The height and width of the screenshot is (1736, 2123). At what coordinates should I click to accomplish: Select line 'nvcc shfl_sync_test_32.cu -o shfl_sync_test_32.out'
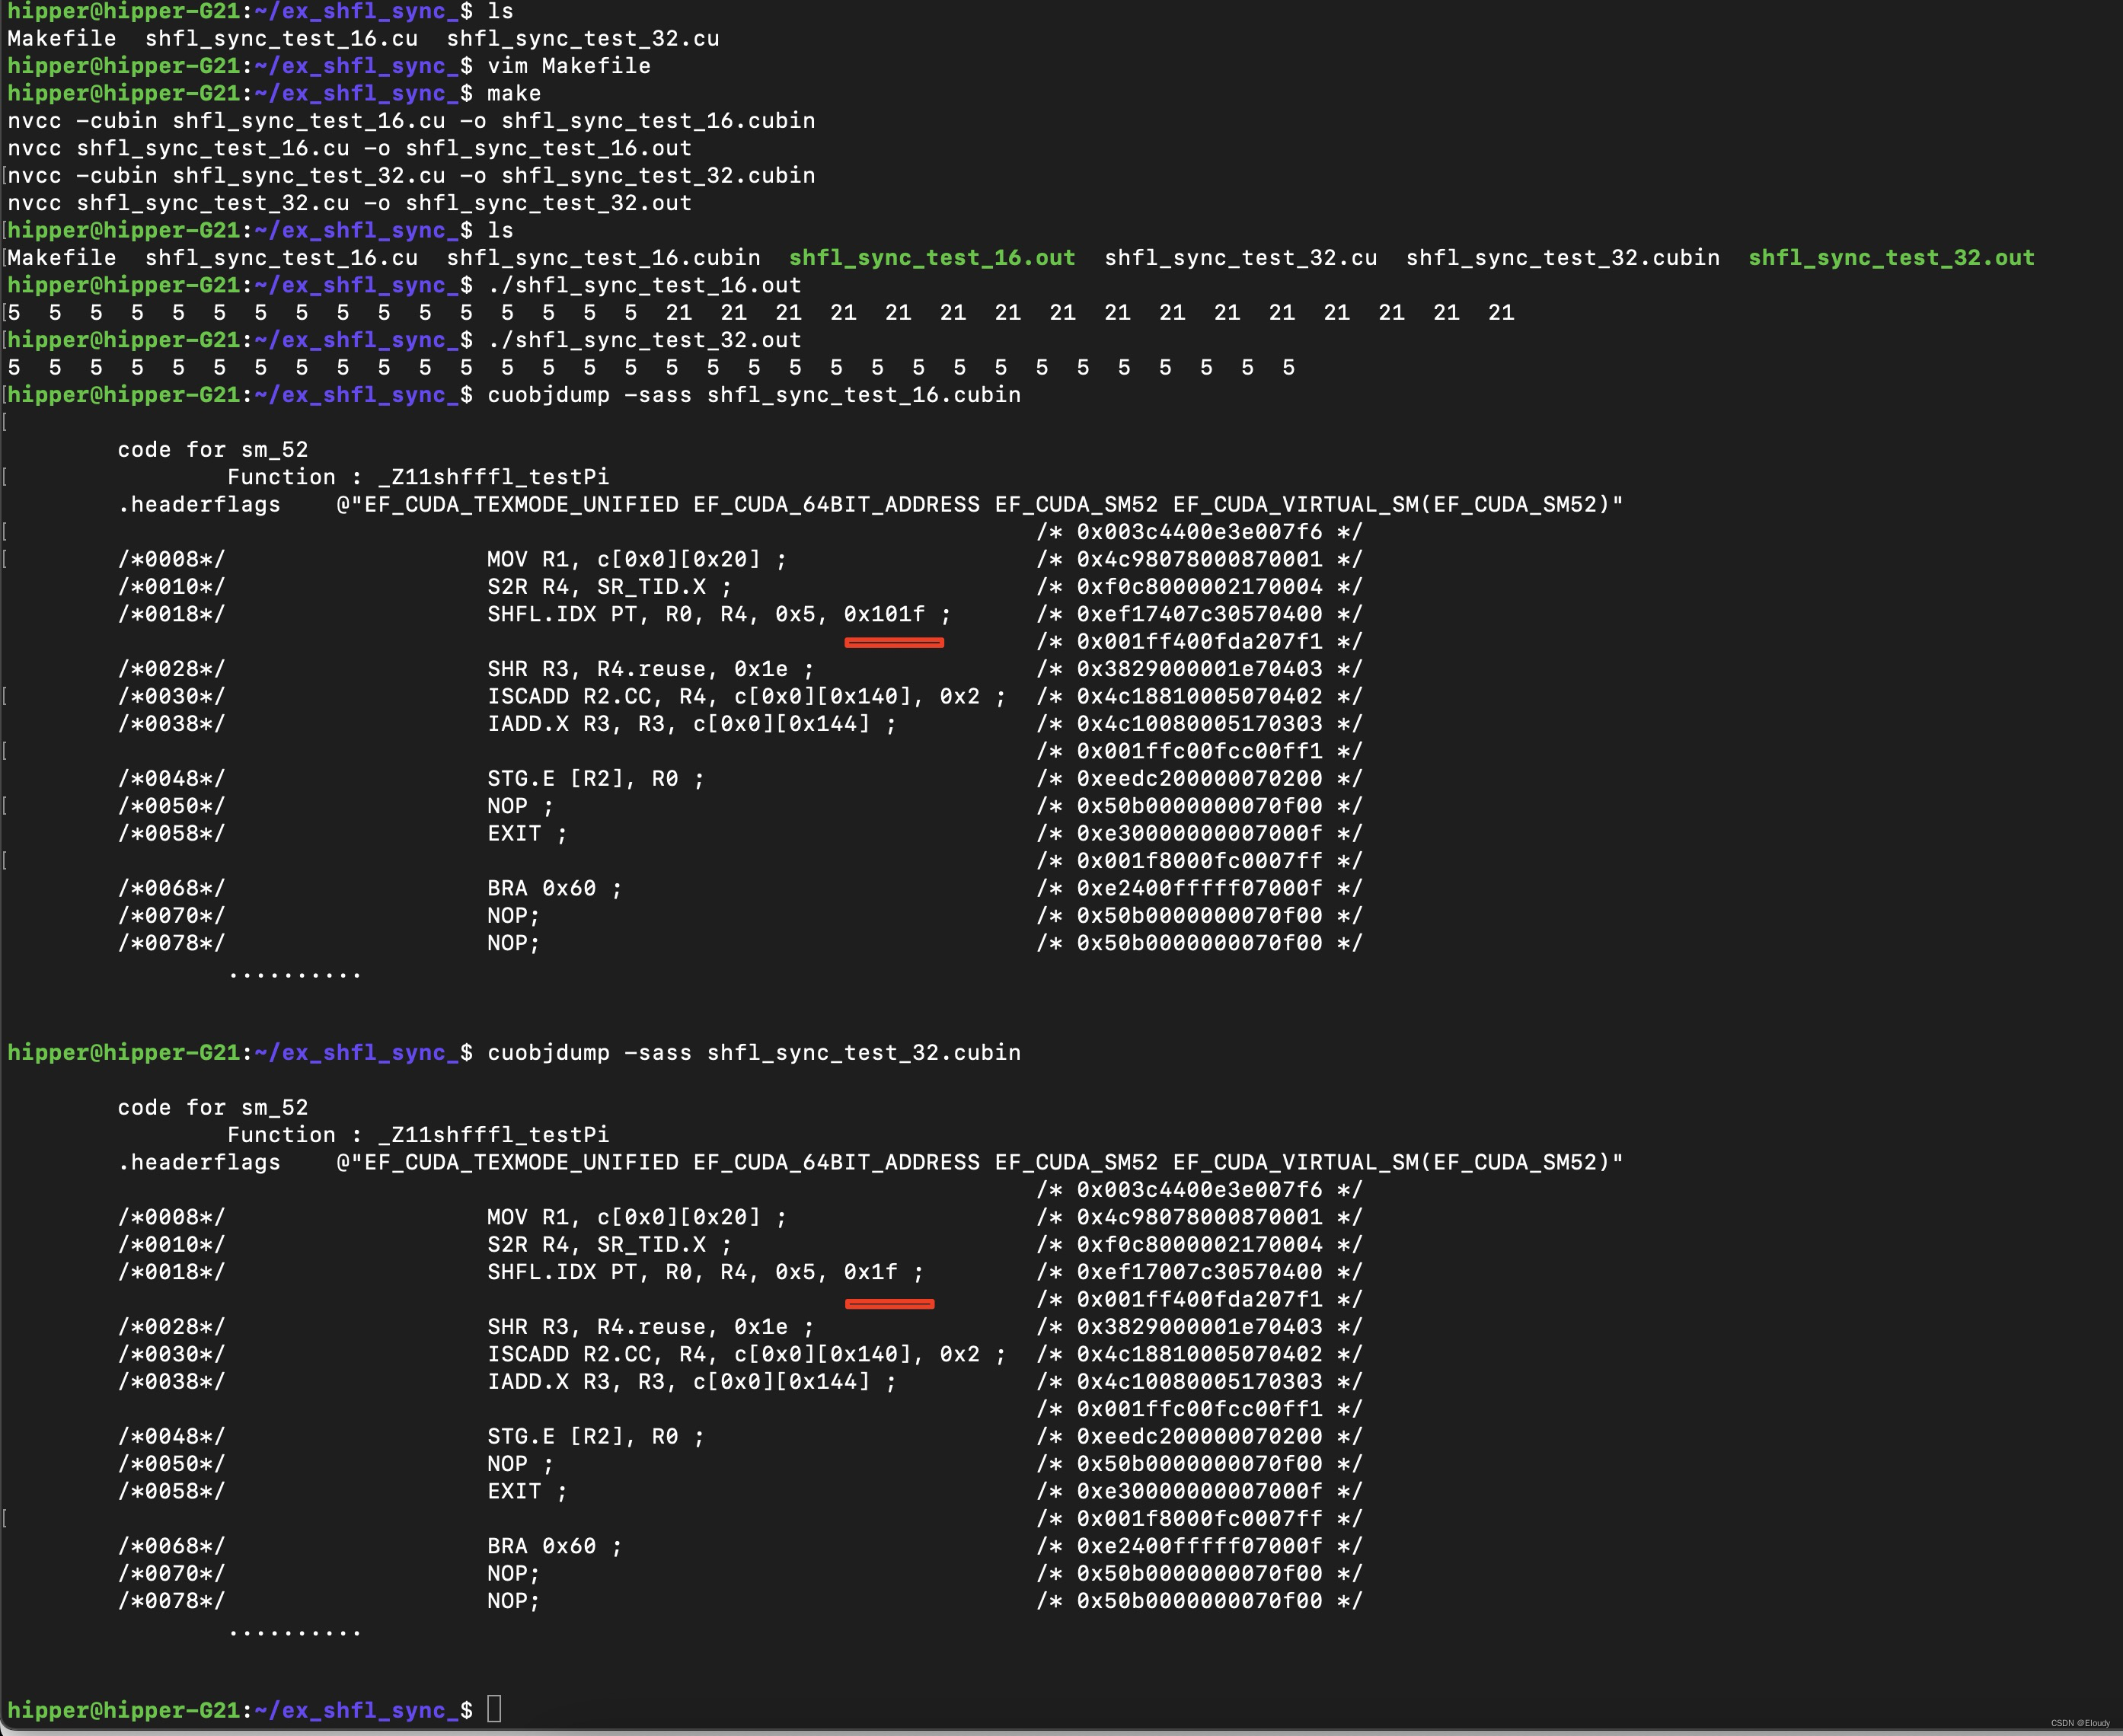pos(349,203)
